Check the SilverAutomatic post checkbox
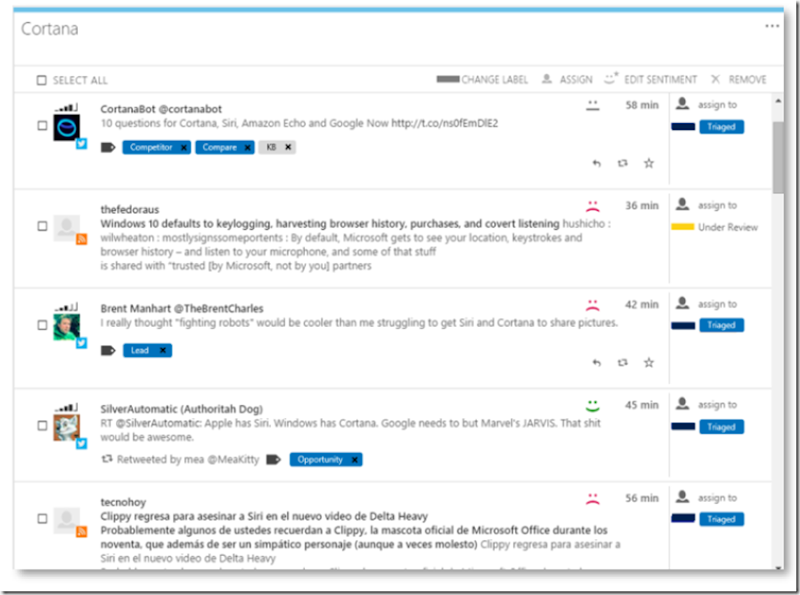This screenshot has width=800, height=595. coord(42,425)
